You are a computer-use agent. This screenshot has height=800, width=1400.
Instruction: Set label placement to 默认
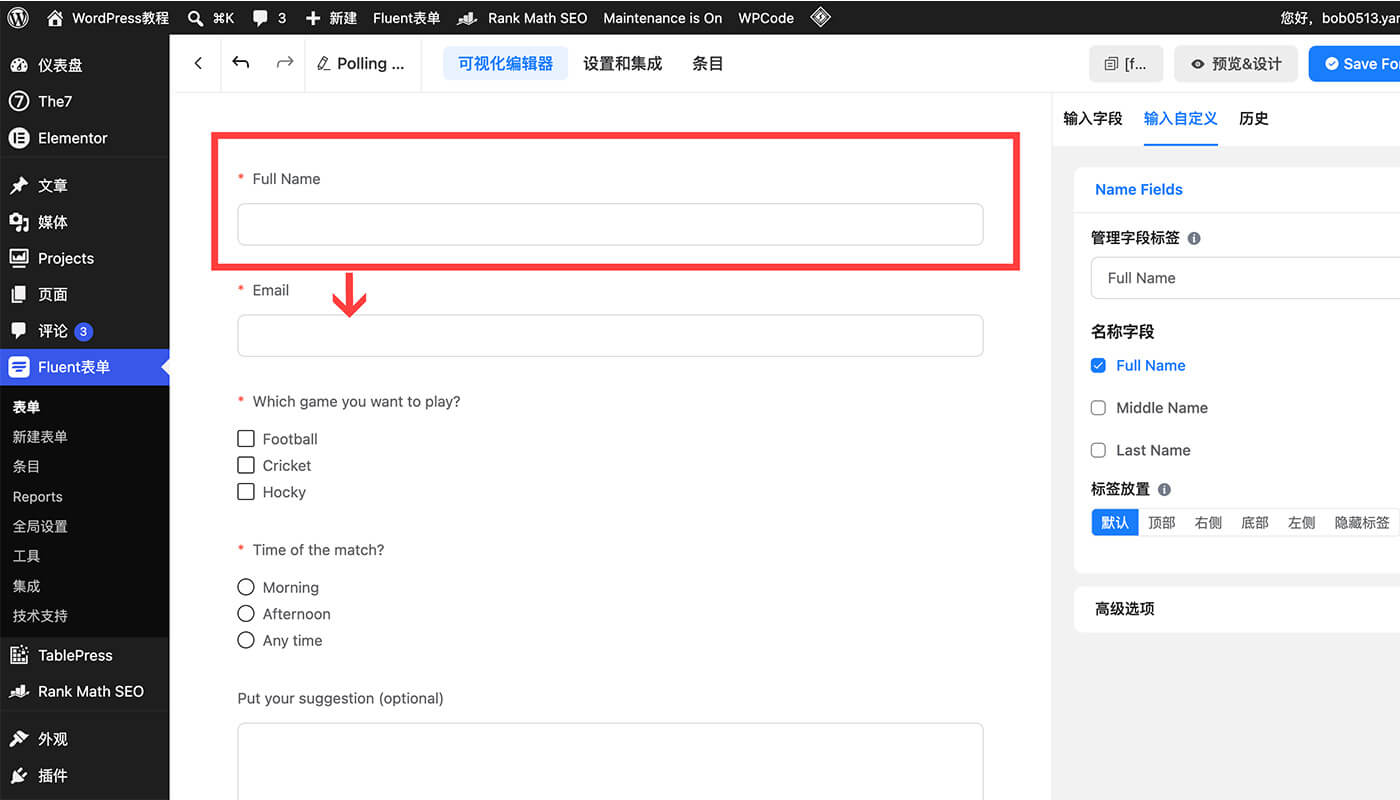(x=1115, y=522)
